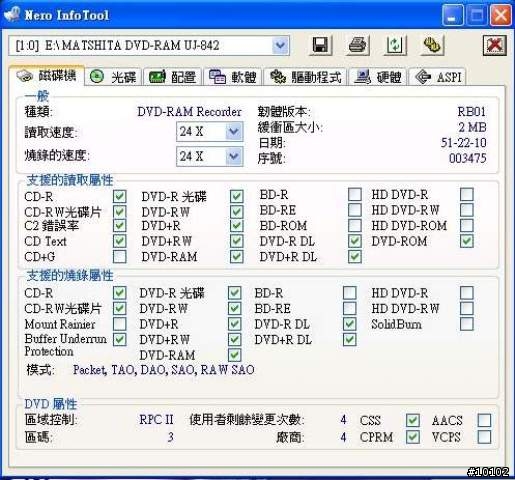Viewport: 515px width, 480px height.
Task: Toggle C2 錯誤率 read checkbox
Action: pos(120,226)
